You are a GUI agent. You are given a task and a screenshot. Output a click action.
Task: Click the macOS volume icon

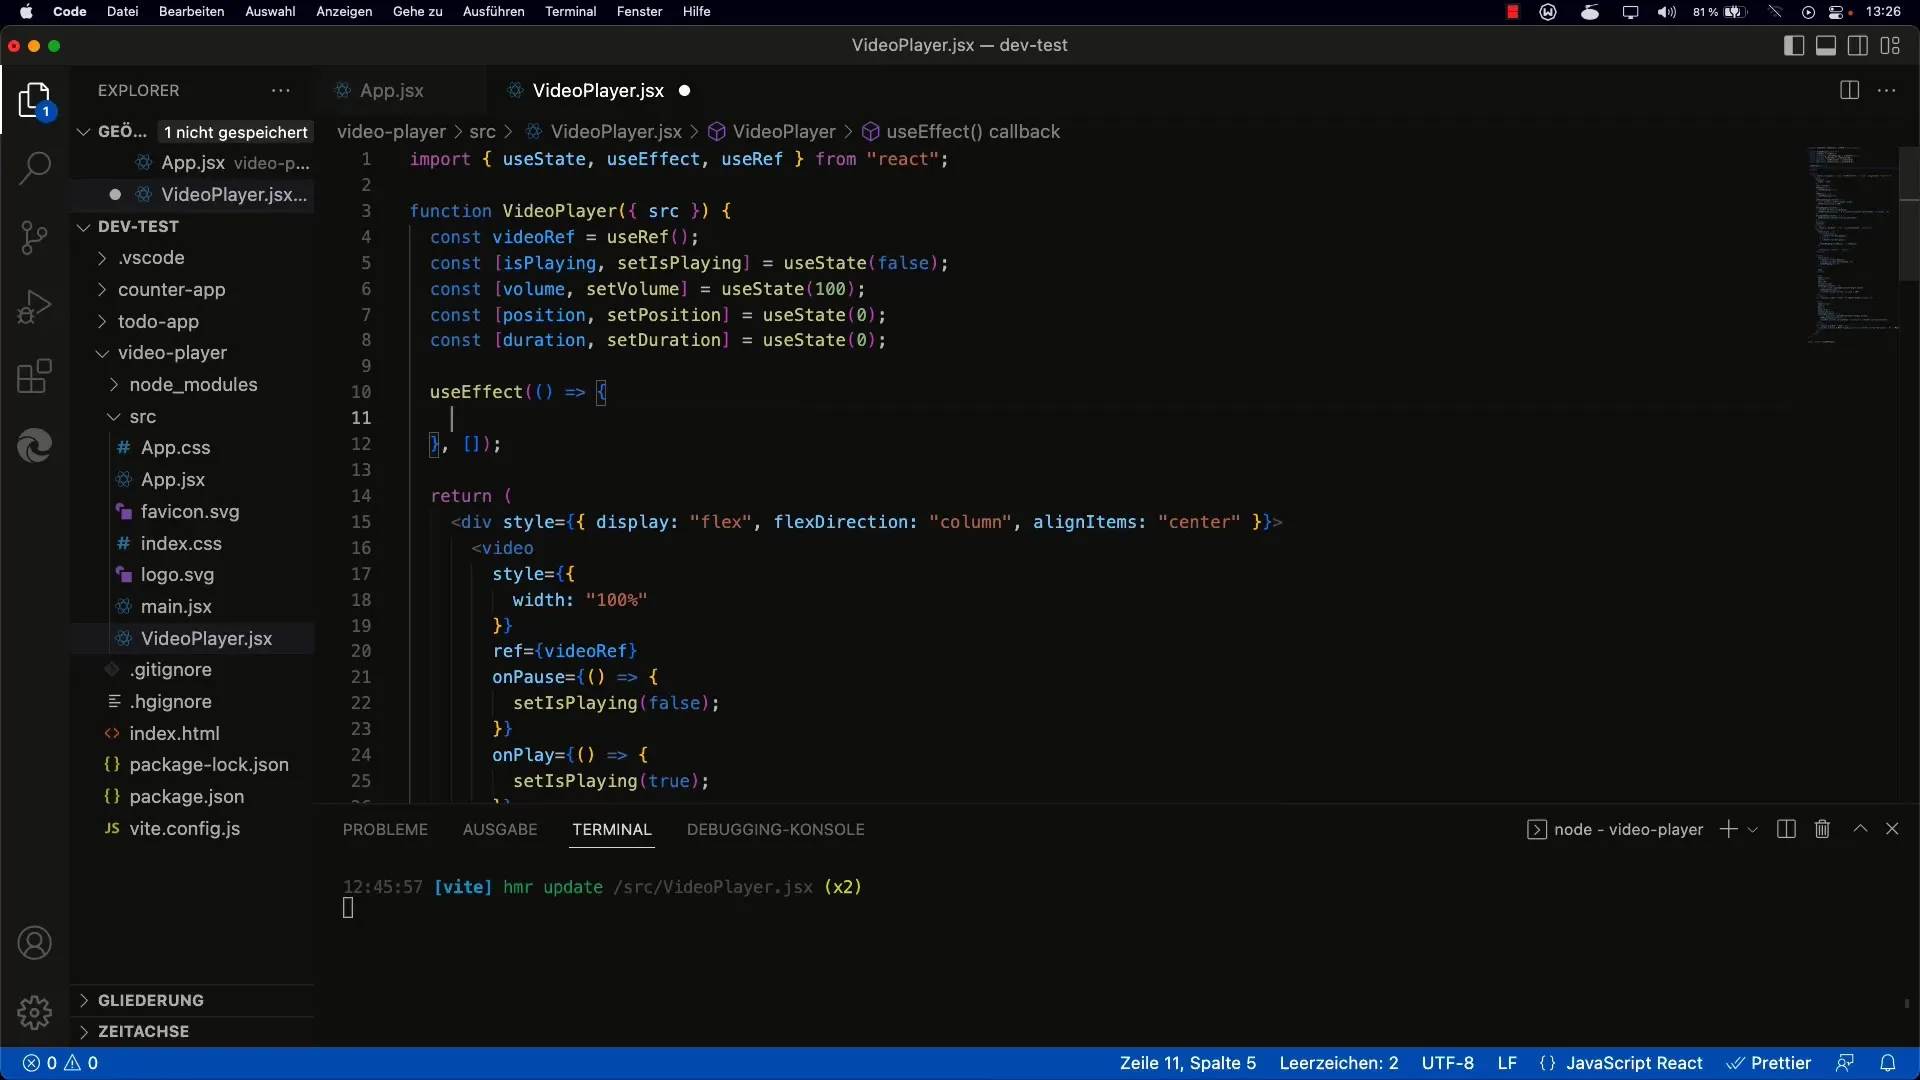tap(1666, 12)
